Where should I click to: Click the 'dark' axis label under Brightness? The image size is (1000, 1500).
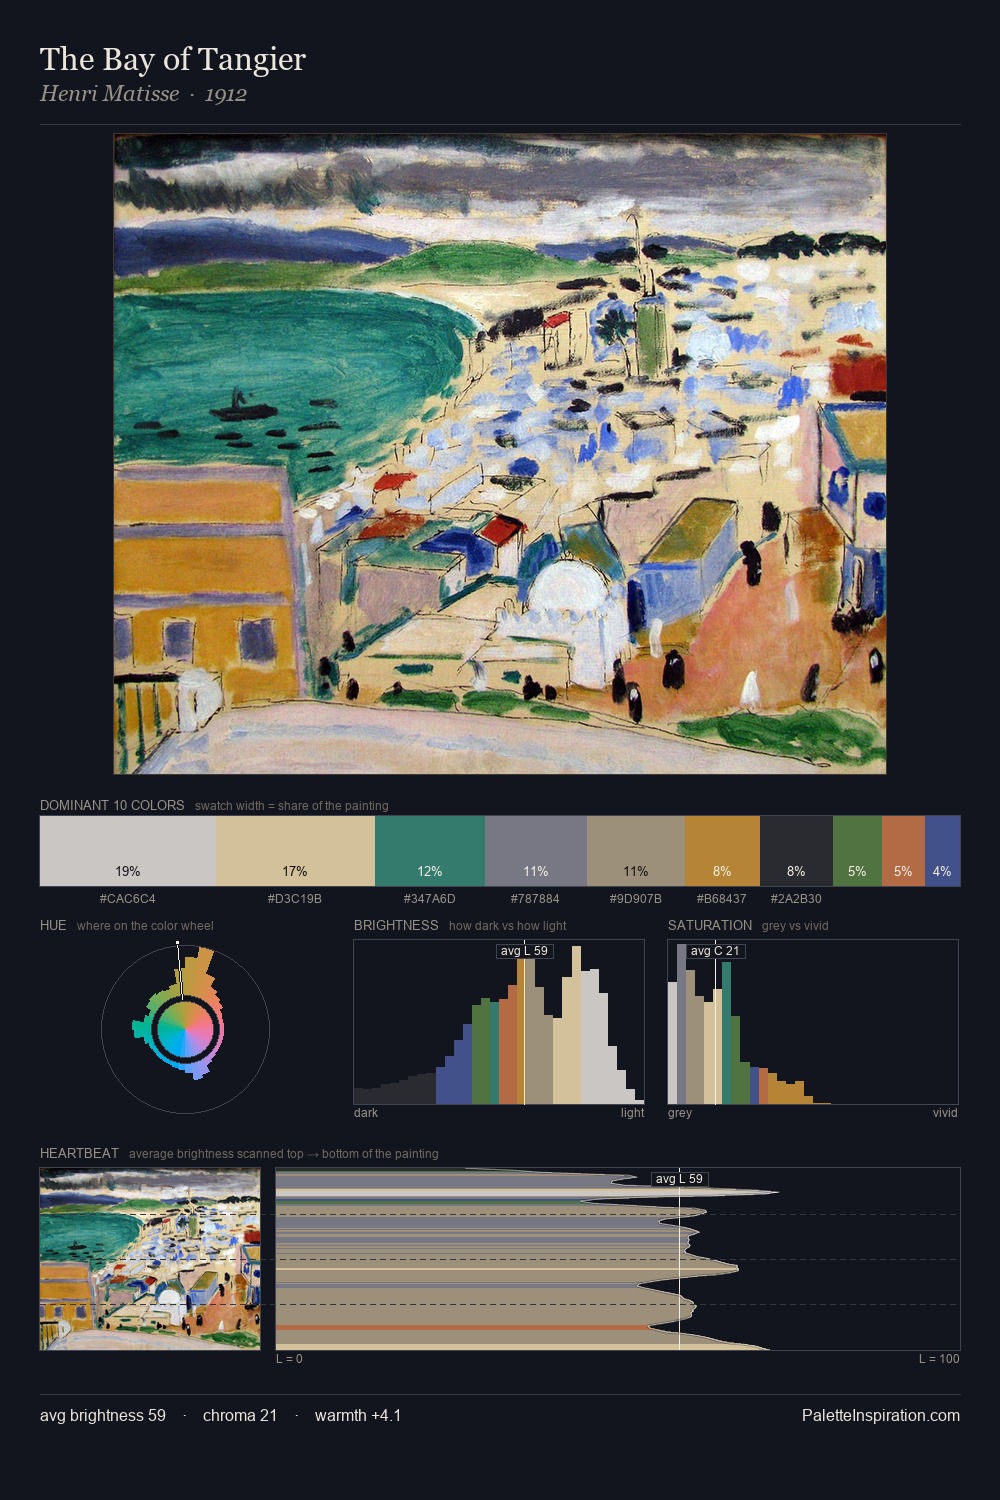coord(366,1113)
